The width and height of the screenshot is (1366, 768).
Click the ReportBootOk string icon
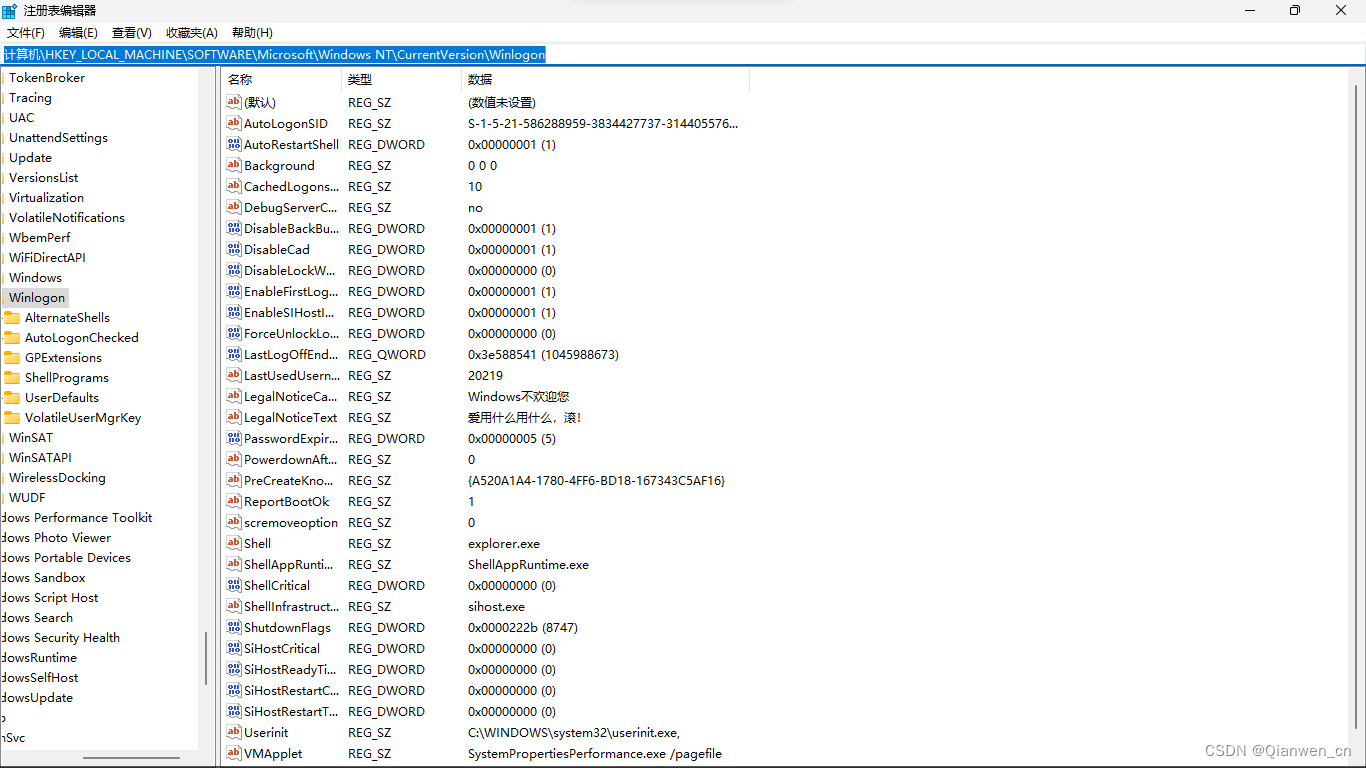pos(234,502)
